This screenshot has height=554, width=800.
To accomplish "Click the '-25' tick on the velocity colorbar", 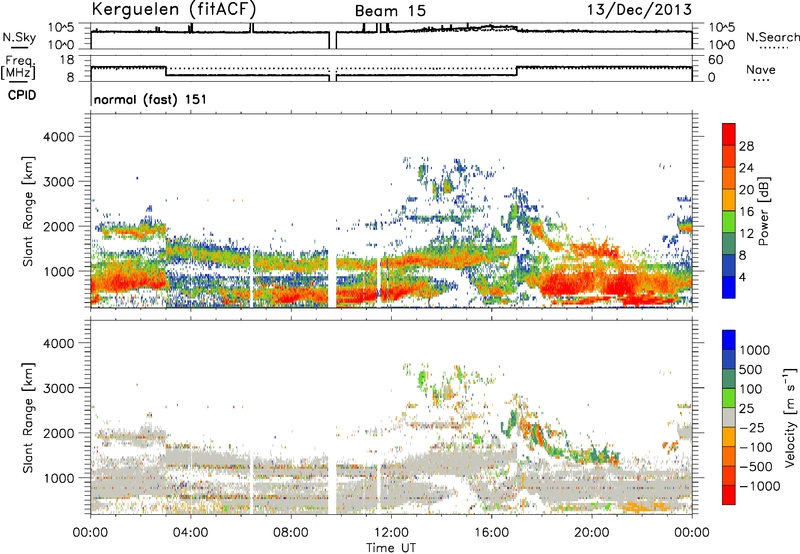I will point(752,427).
